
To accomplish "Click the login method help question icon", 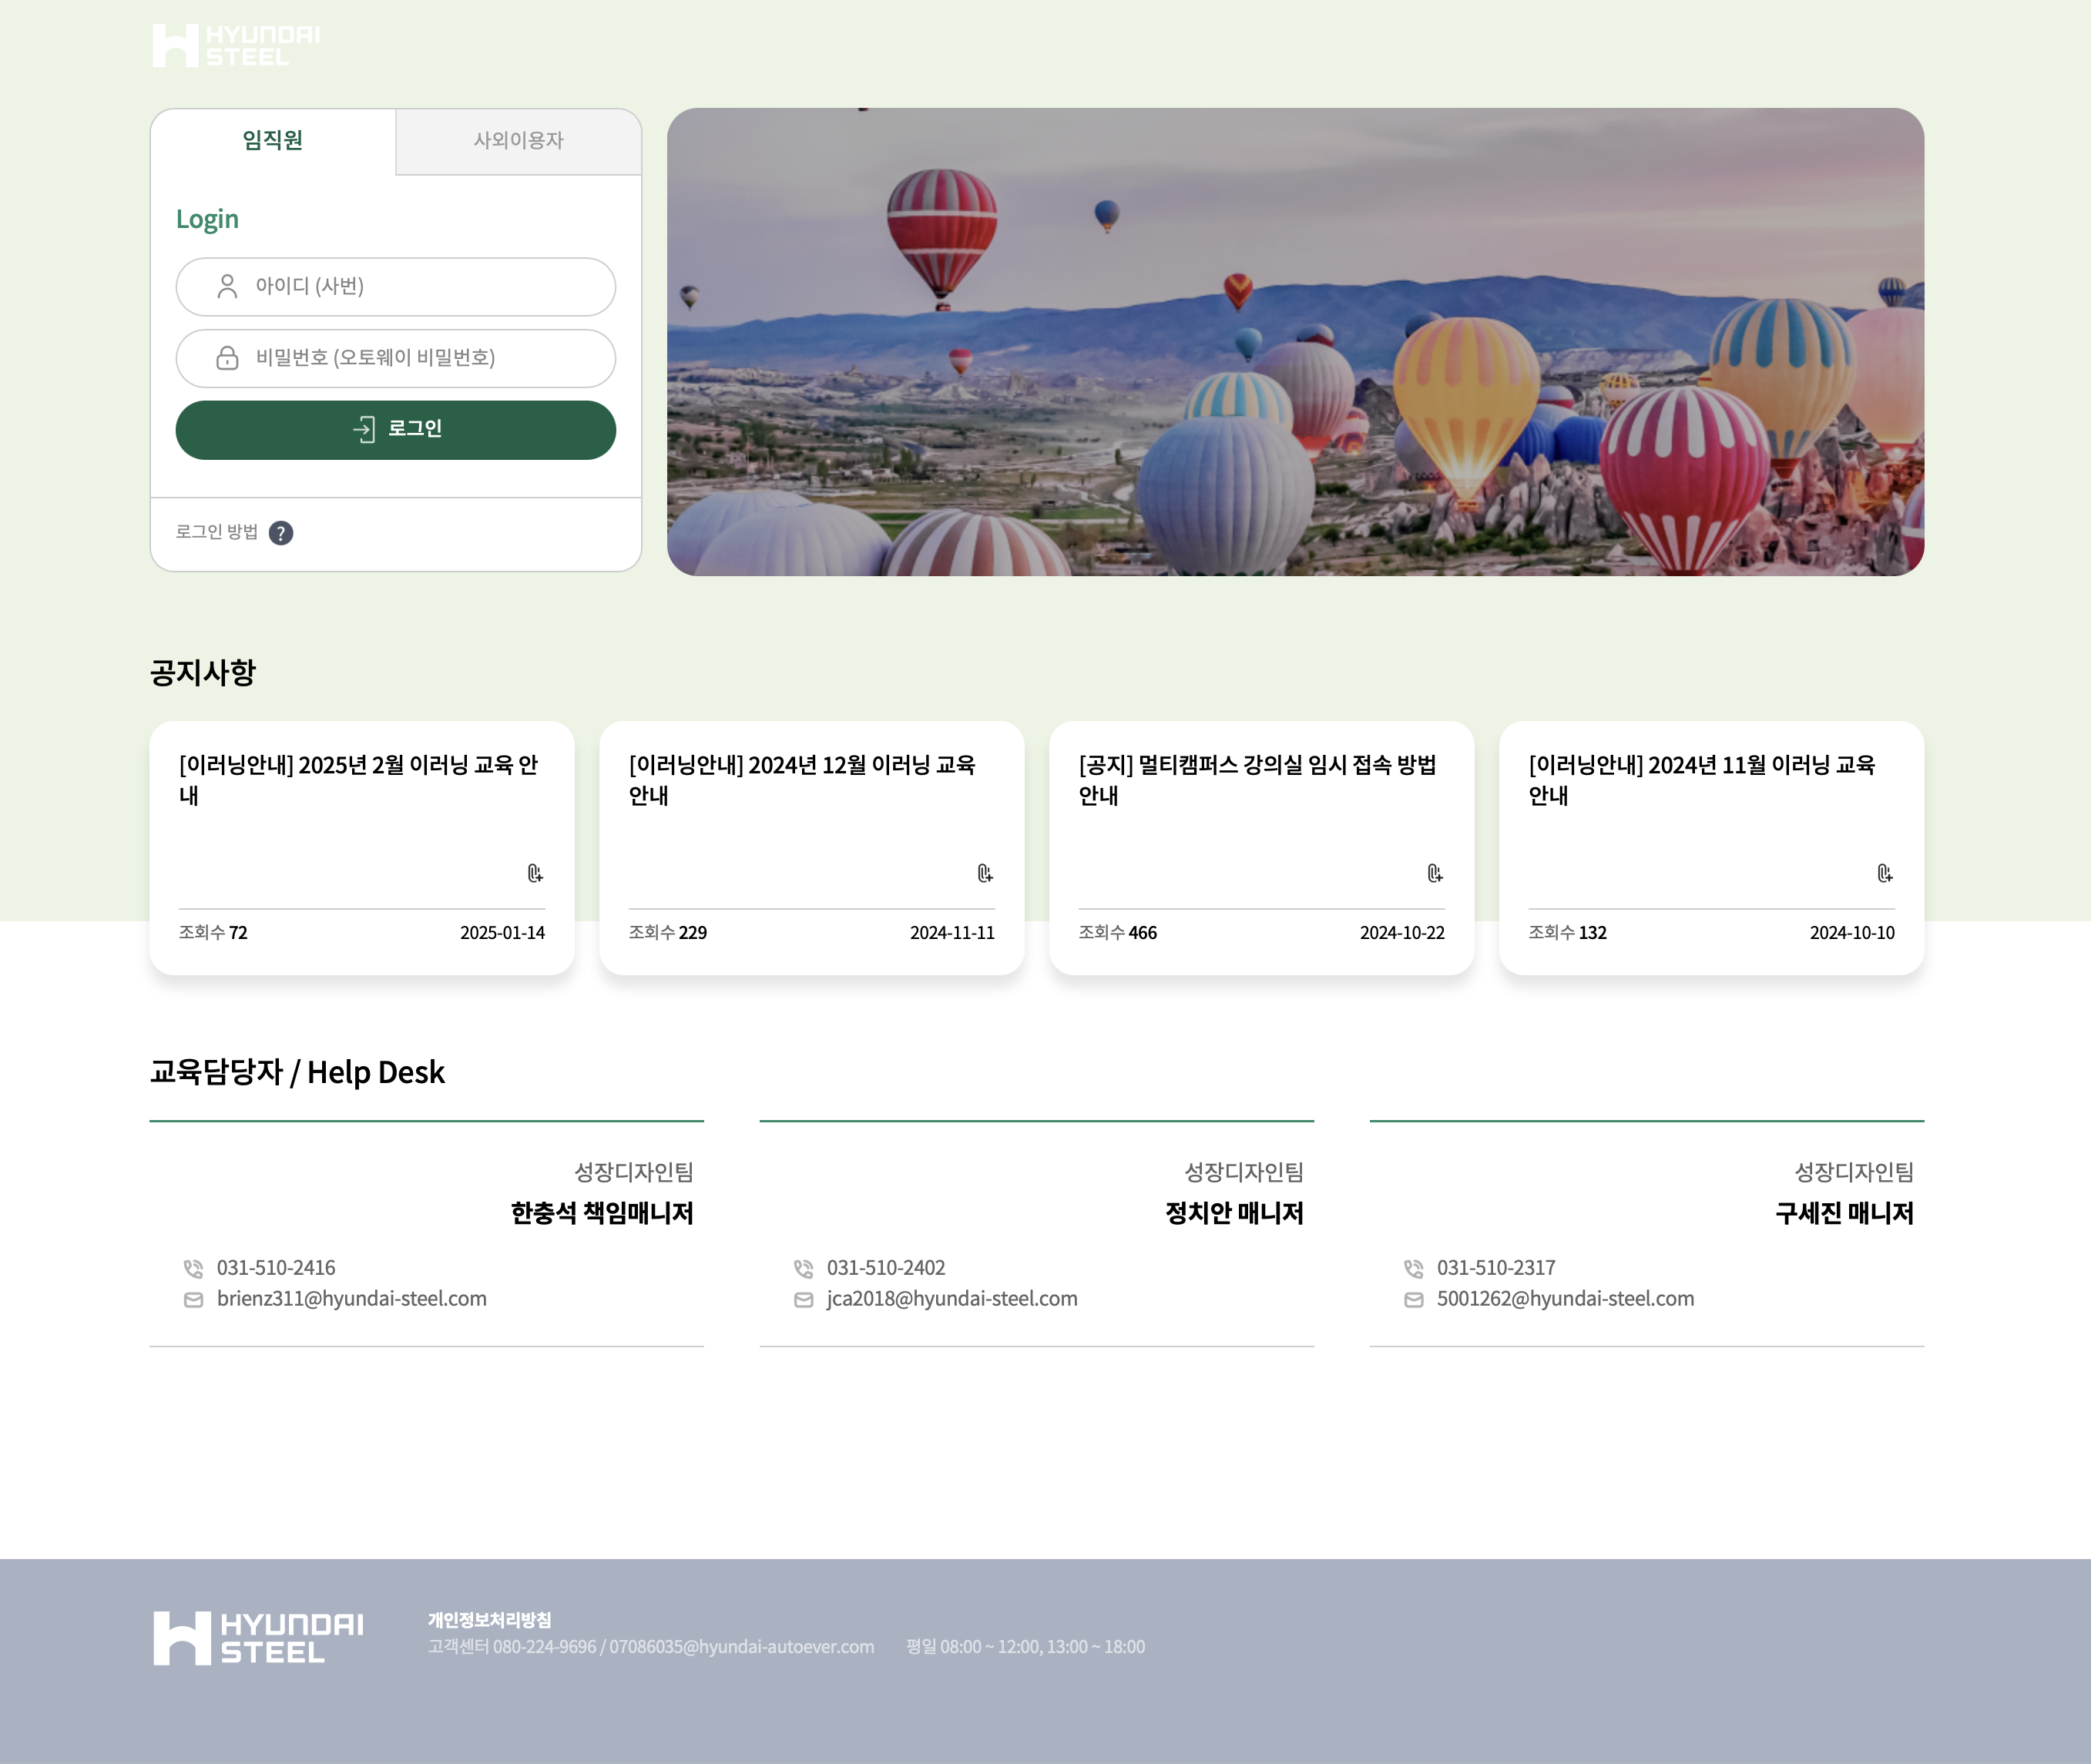I will point(281,533).
